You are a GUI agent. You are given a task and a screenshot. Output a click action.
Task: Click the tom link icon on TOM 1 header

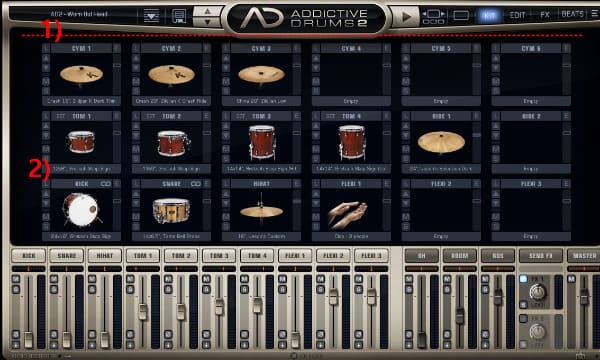coord(60,116)
